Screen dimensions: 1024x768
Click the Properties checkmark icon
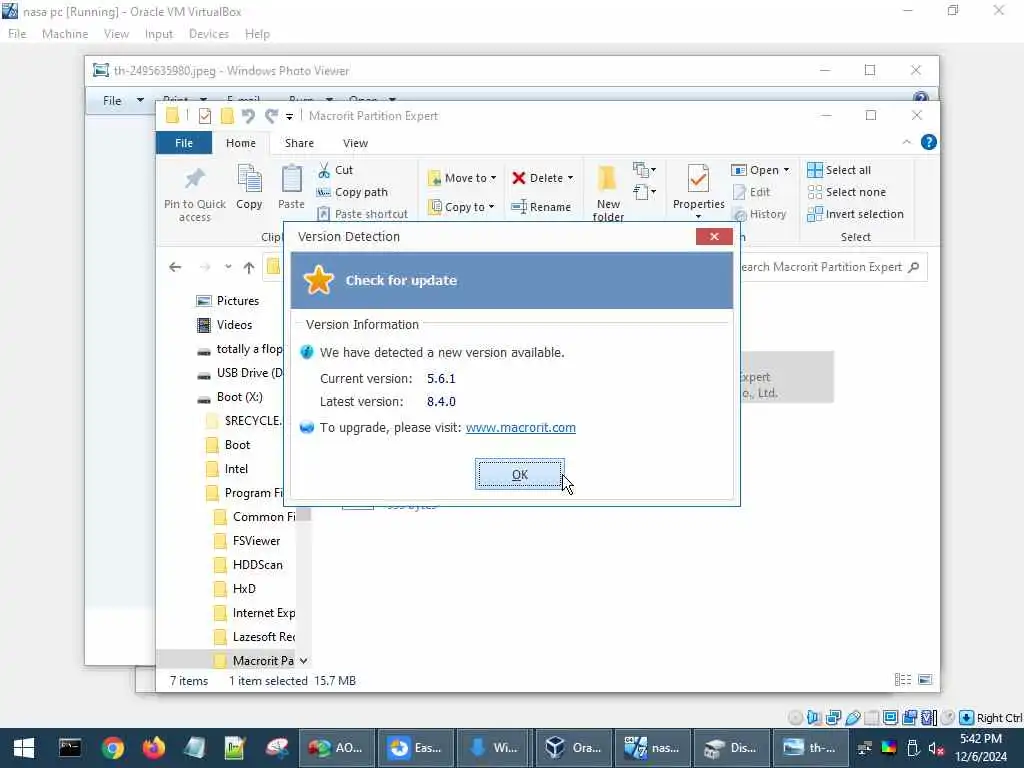(698, 178)
